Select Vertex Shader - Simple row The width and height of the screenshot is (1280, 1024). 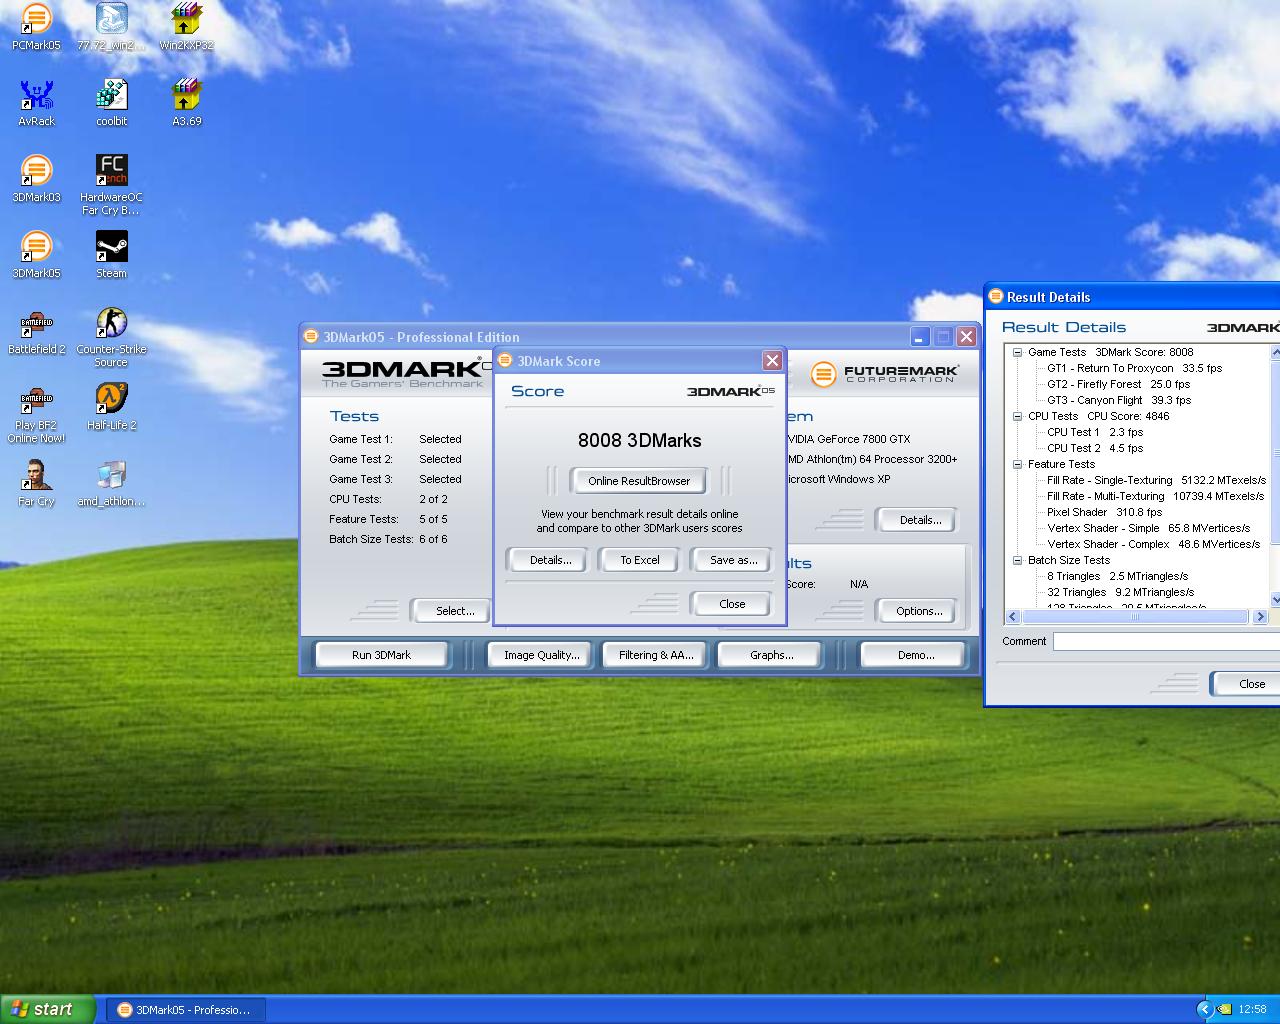click(1149, 528)
